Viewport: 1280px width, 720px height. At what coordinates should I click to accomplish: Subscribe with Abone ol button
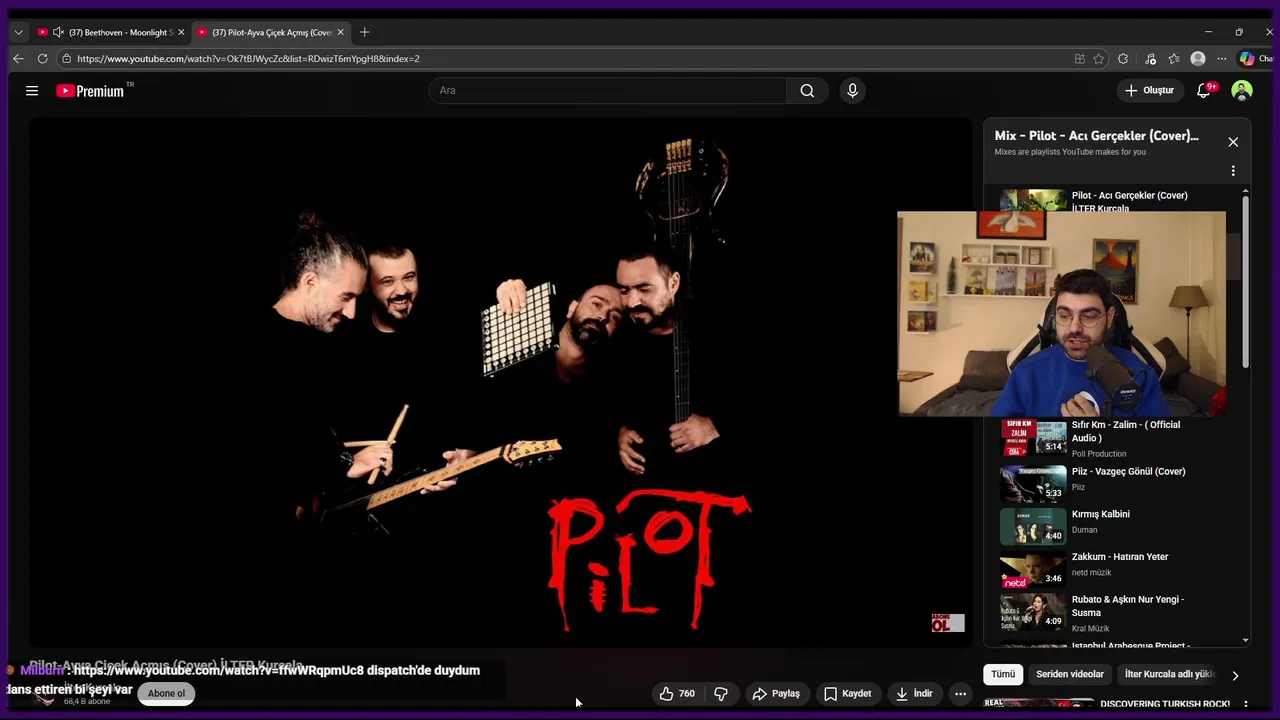(x=166, y=693)
